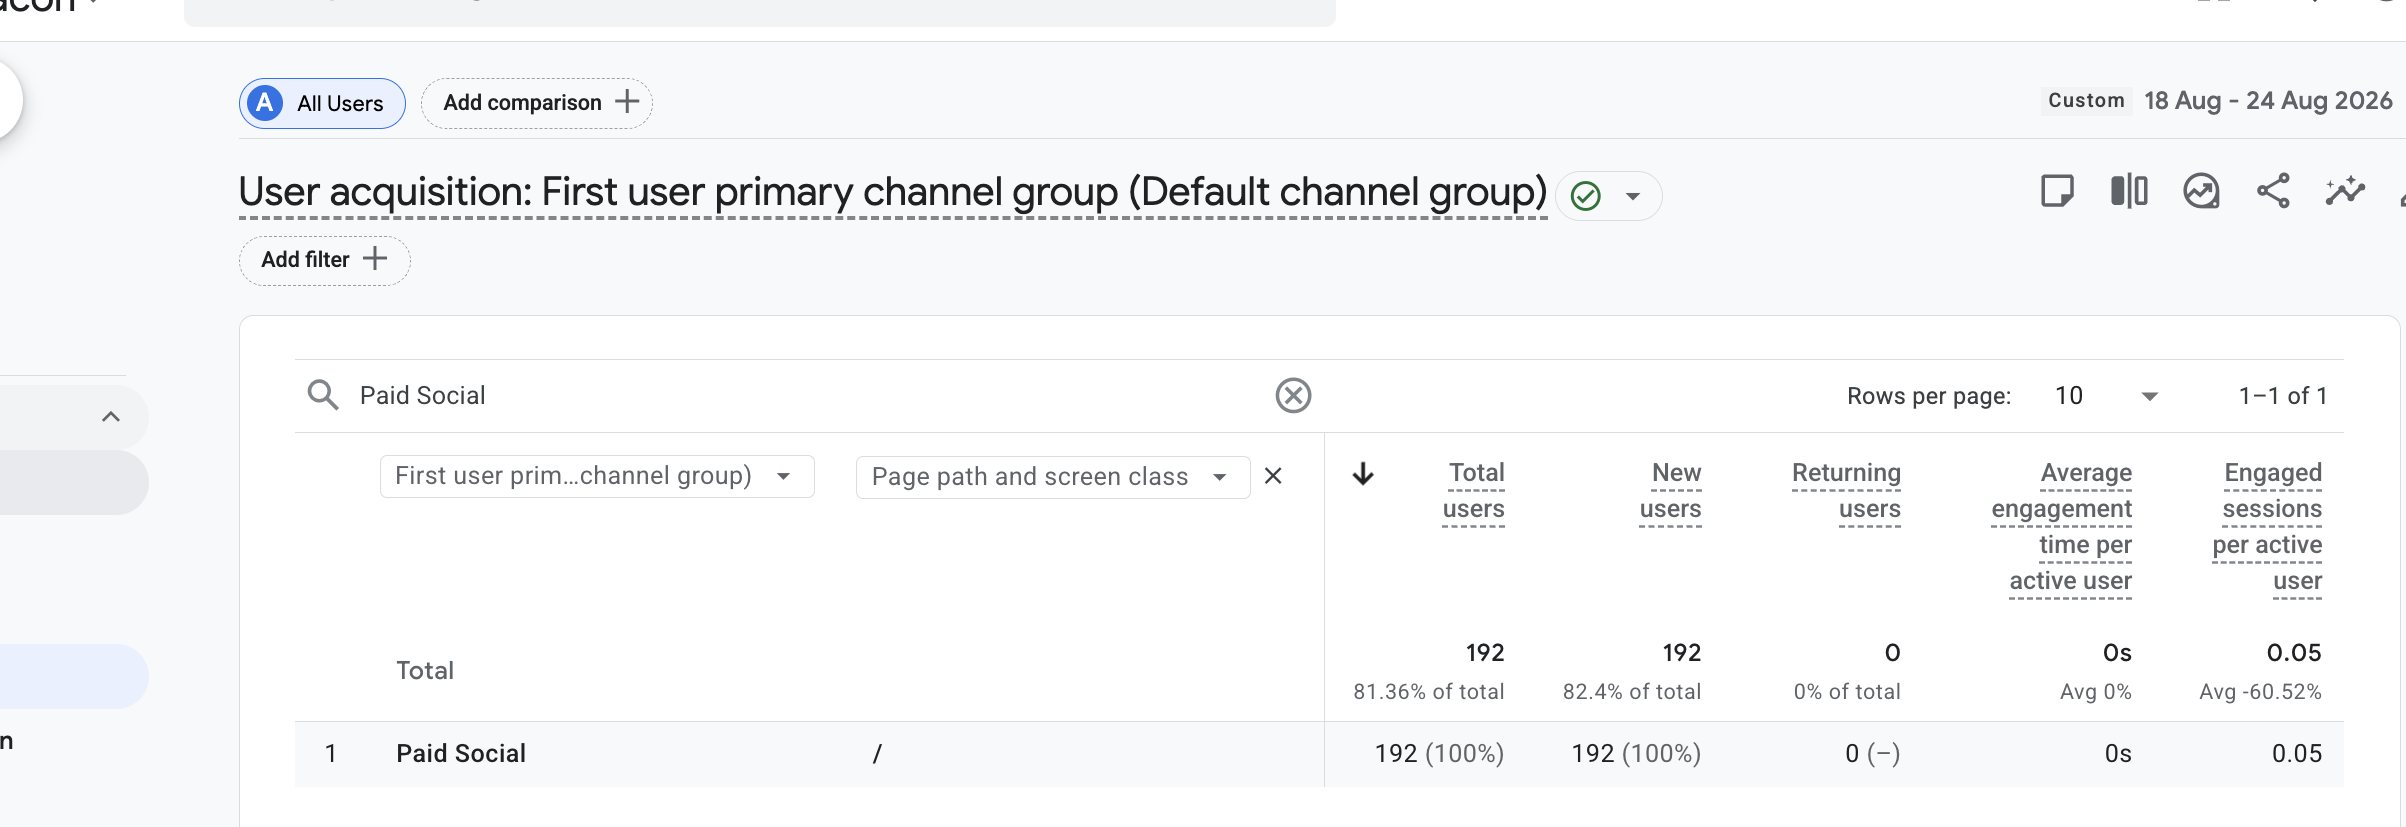Click the Total row label

point(425,671)
